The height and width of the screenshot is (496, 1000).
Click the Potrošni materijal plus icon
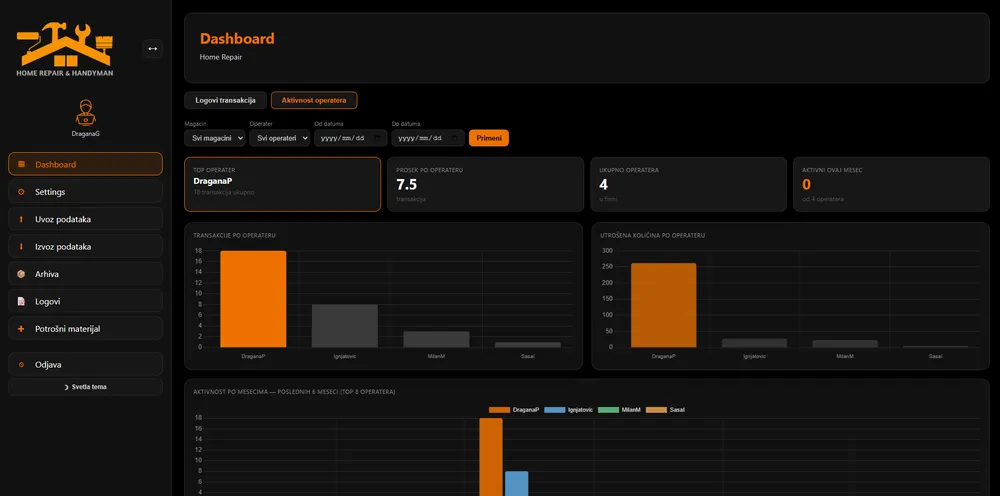(21, 329)
